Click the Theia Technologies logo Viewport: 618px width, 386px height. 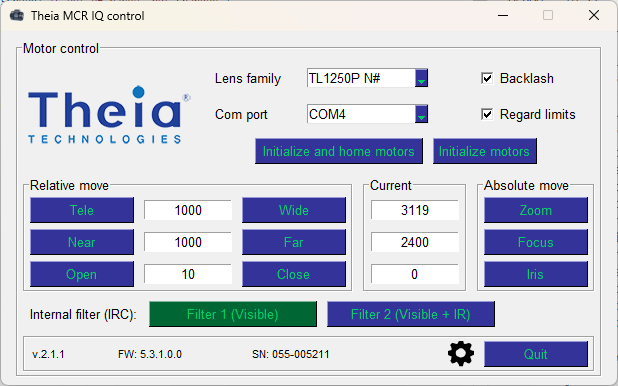pyautogui.click(x=109, y=115)
